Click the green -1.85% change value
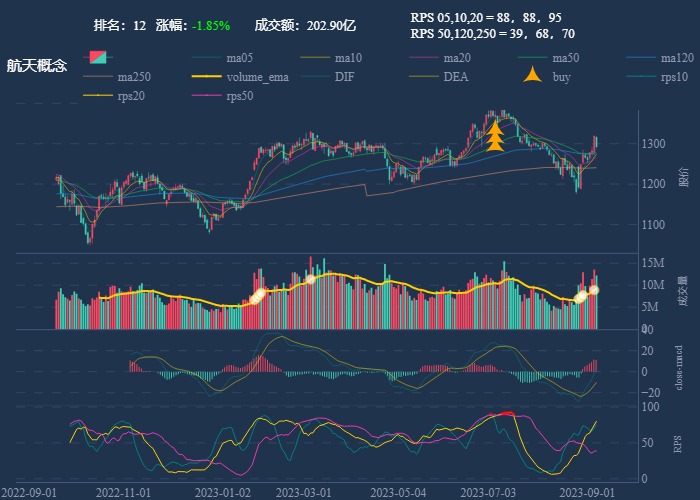The height and width of the screenshot is (500, 700). coord(211,25)
